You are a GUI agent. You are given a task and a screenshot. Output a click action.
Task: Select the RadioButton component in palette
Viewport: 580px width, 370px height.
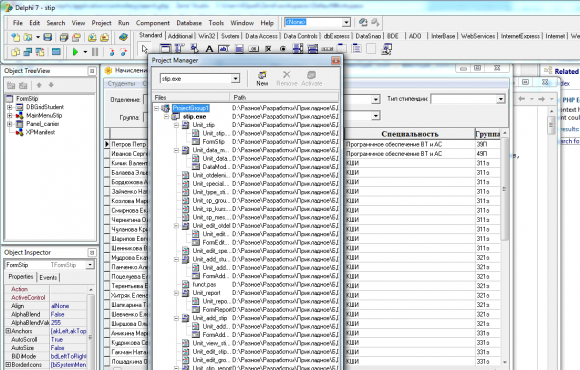283,49
